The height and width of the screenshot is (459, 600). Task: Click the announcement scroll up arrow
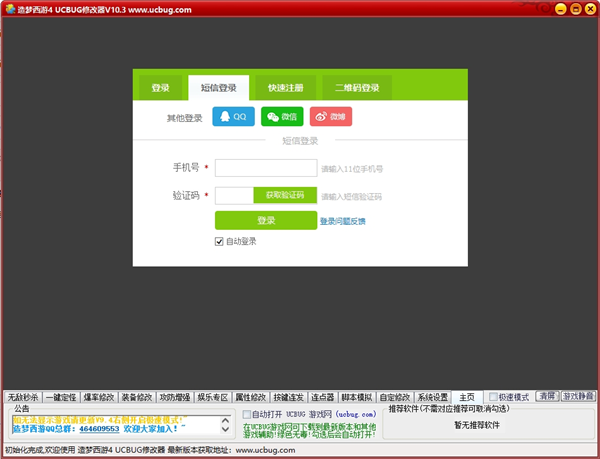point(225,420)
